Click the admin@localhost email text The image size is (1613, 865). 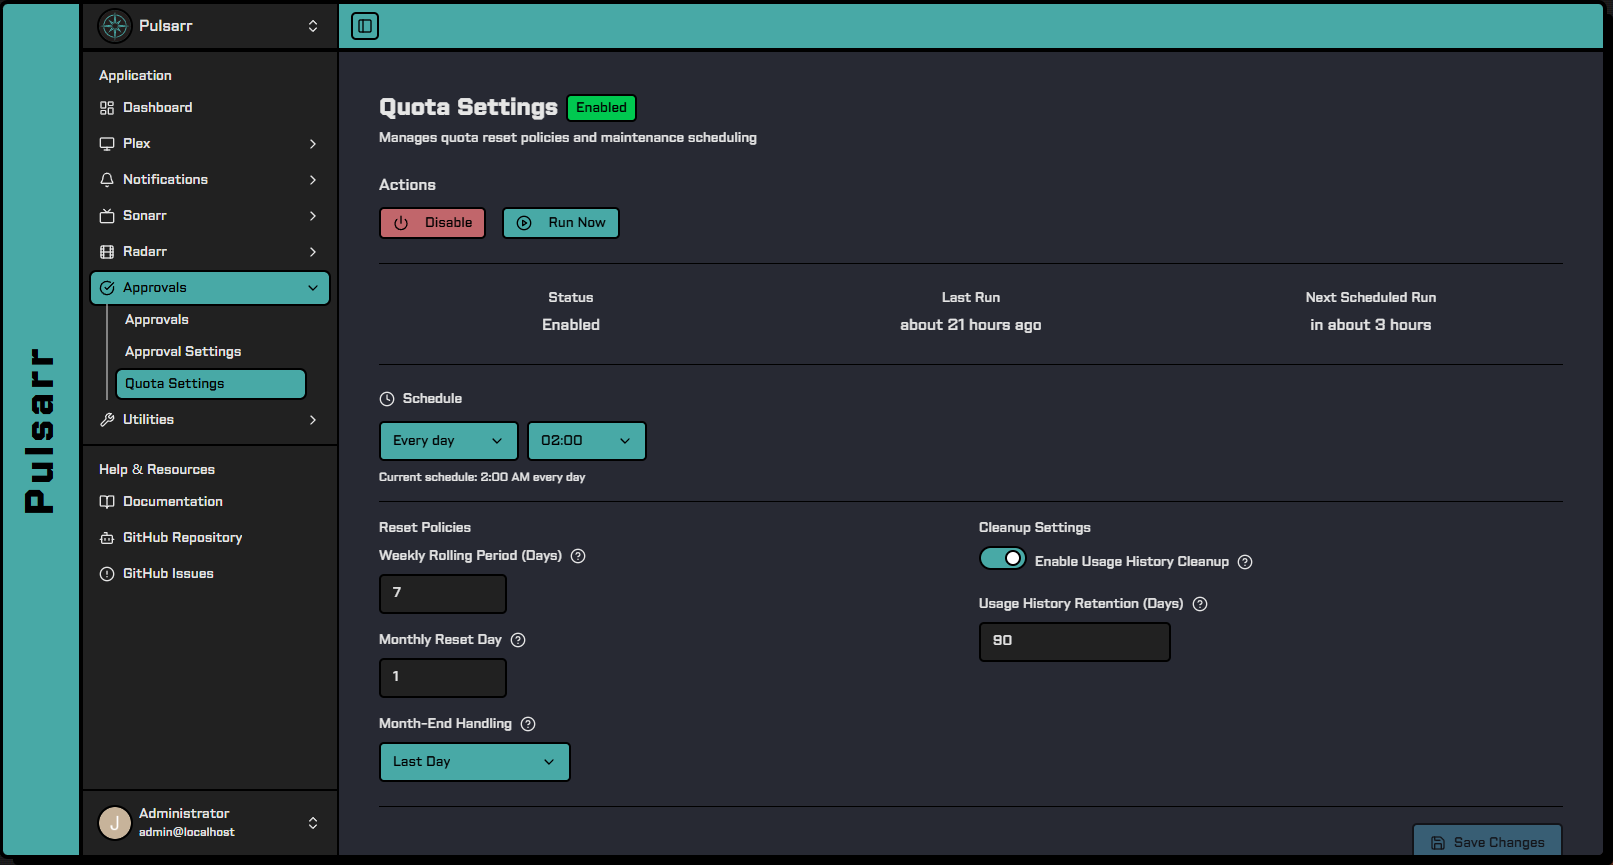coord(187,832)
